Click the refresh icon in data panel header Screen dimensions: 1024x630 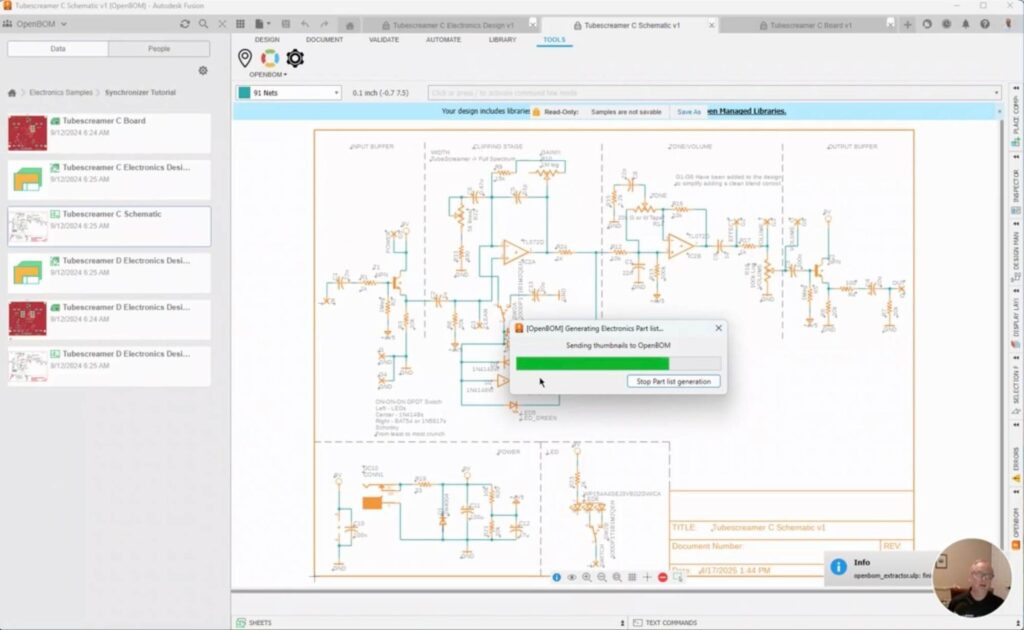pos(185,24)
